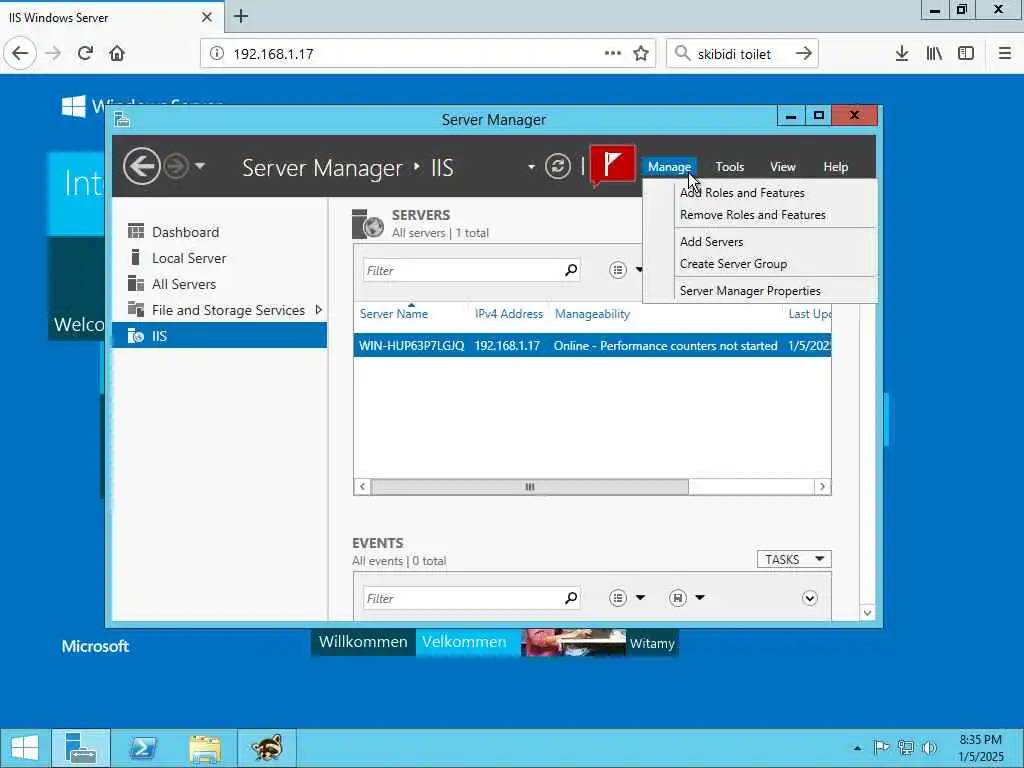
Task: Click the Server Manager forward arrow button
Action: tap(176, 167)
